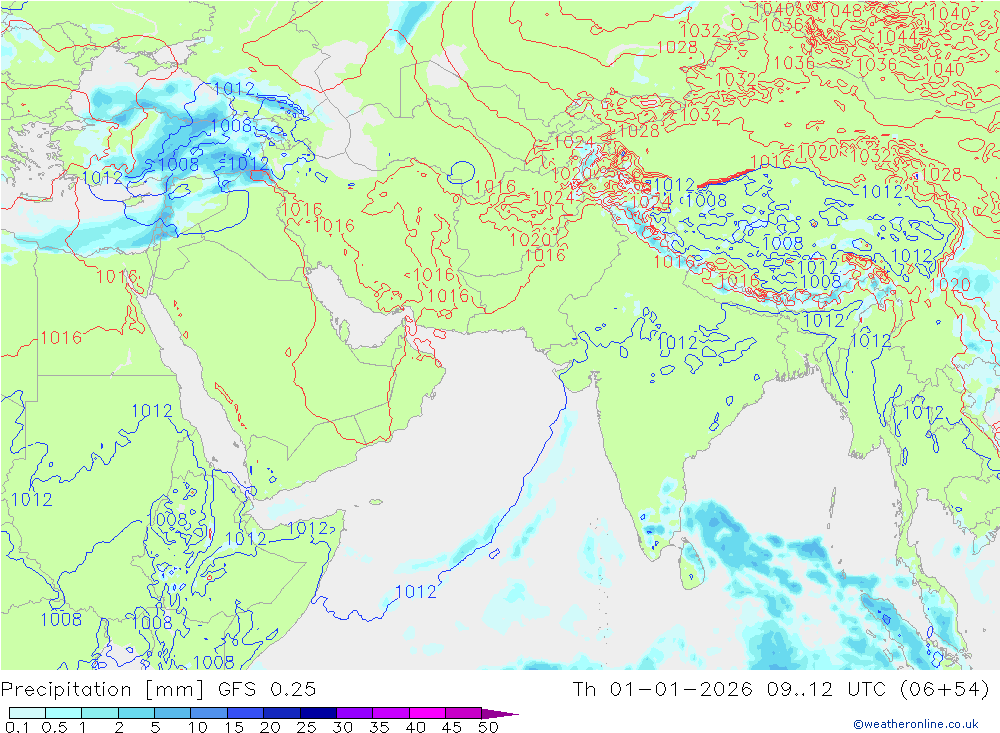Image resolution: width=1000 pixels, height=733 pixels.
Task: Click the 2–5 mm legend color swatch
Action: point(136,713)
